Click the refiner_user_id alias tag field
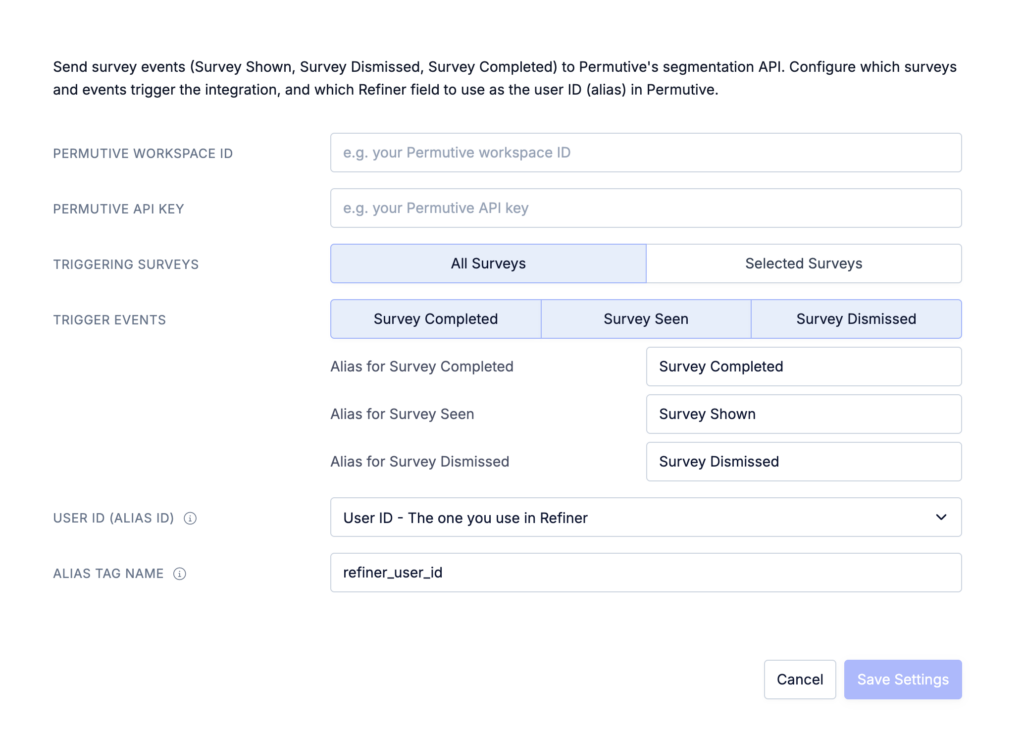 click(645, 573)
